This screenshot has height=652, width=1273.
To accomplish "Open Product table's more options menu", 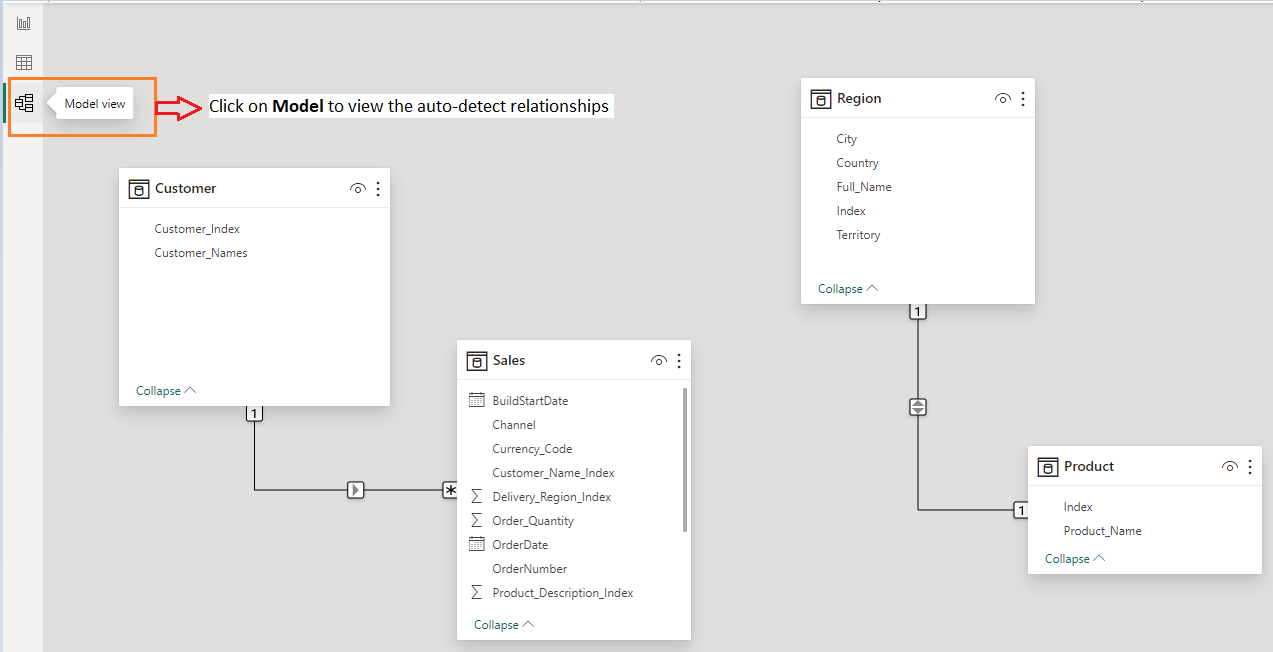I will [x=1250, y=467].
